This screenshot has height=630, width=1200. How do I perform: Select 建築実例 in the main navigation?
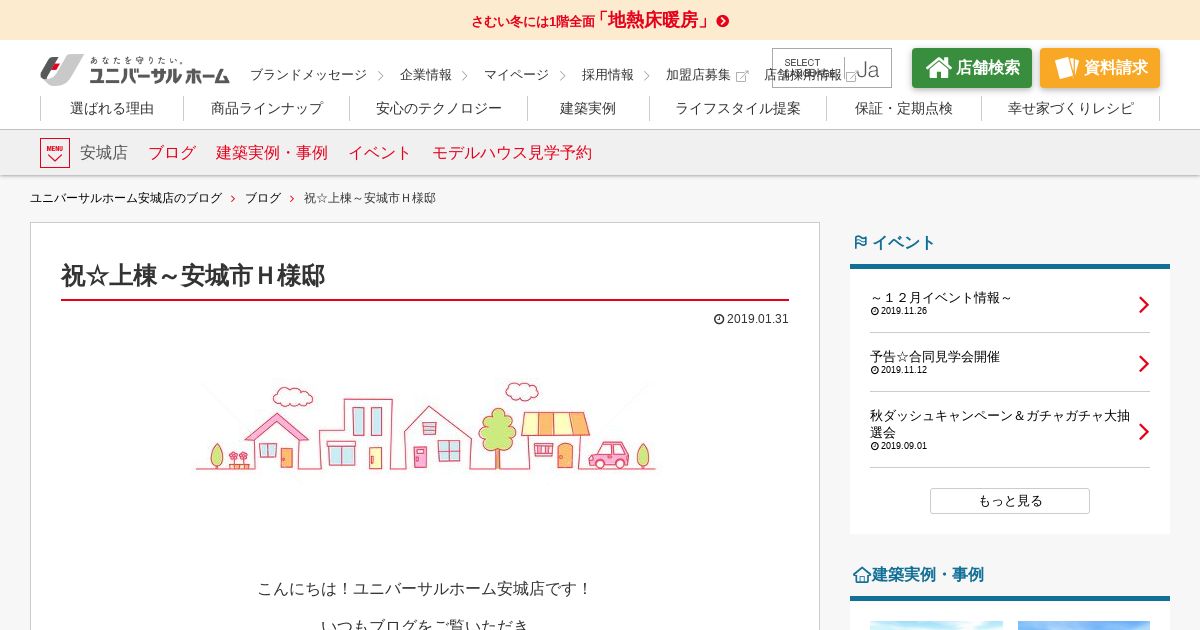[588, 108]
